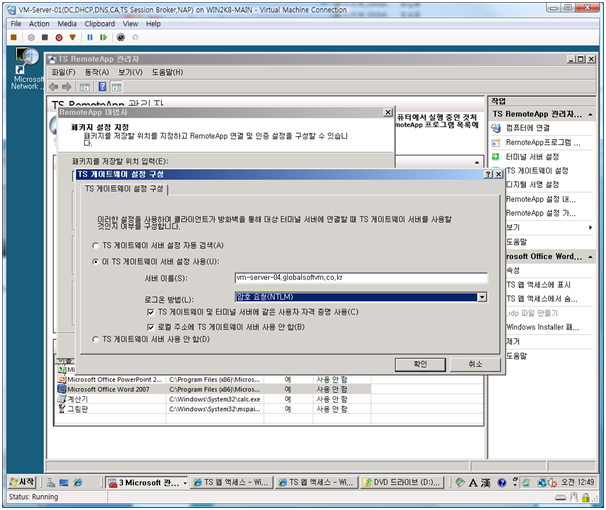Select auto-detect TS Gateway server settings radio

coord(95,245)
